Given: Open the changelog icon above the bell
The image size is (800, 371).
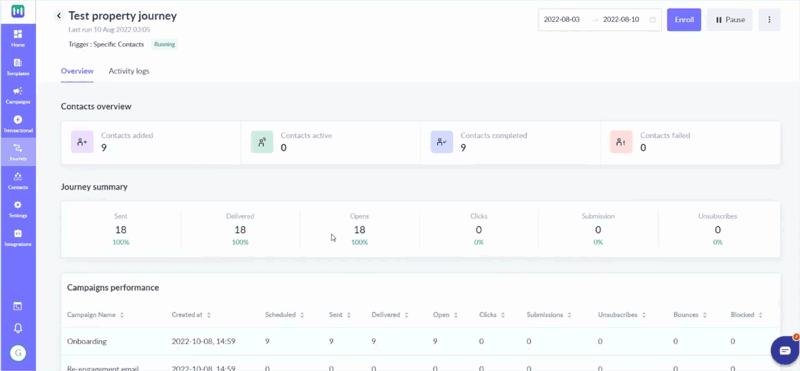Looking at the screenshot, I should point(17,306).
